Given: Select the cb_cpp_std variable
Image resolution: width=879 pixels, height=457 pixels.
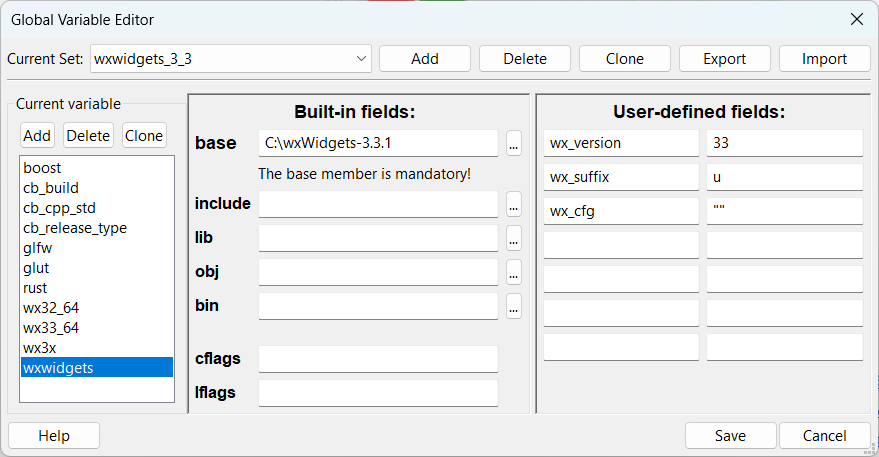Looking at the screenshot, I should [97, 208].
